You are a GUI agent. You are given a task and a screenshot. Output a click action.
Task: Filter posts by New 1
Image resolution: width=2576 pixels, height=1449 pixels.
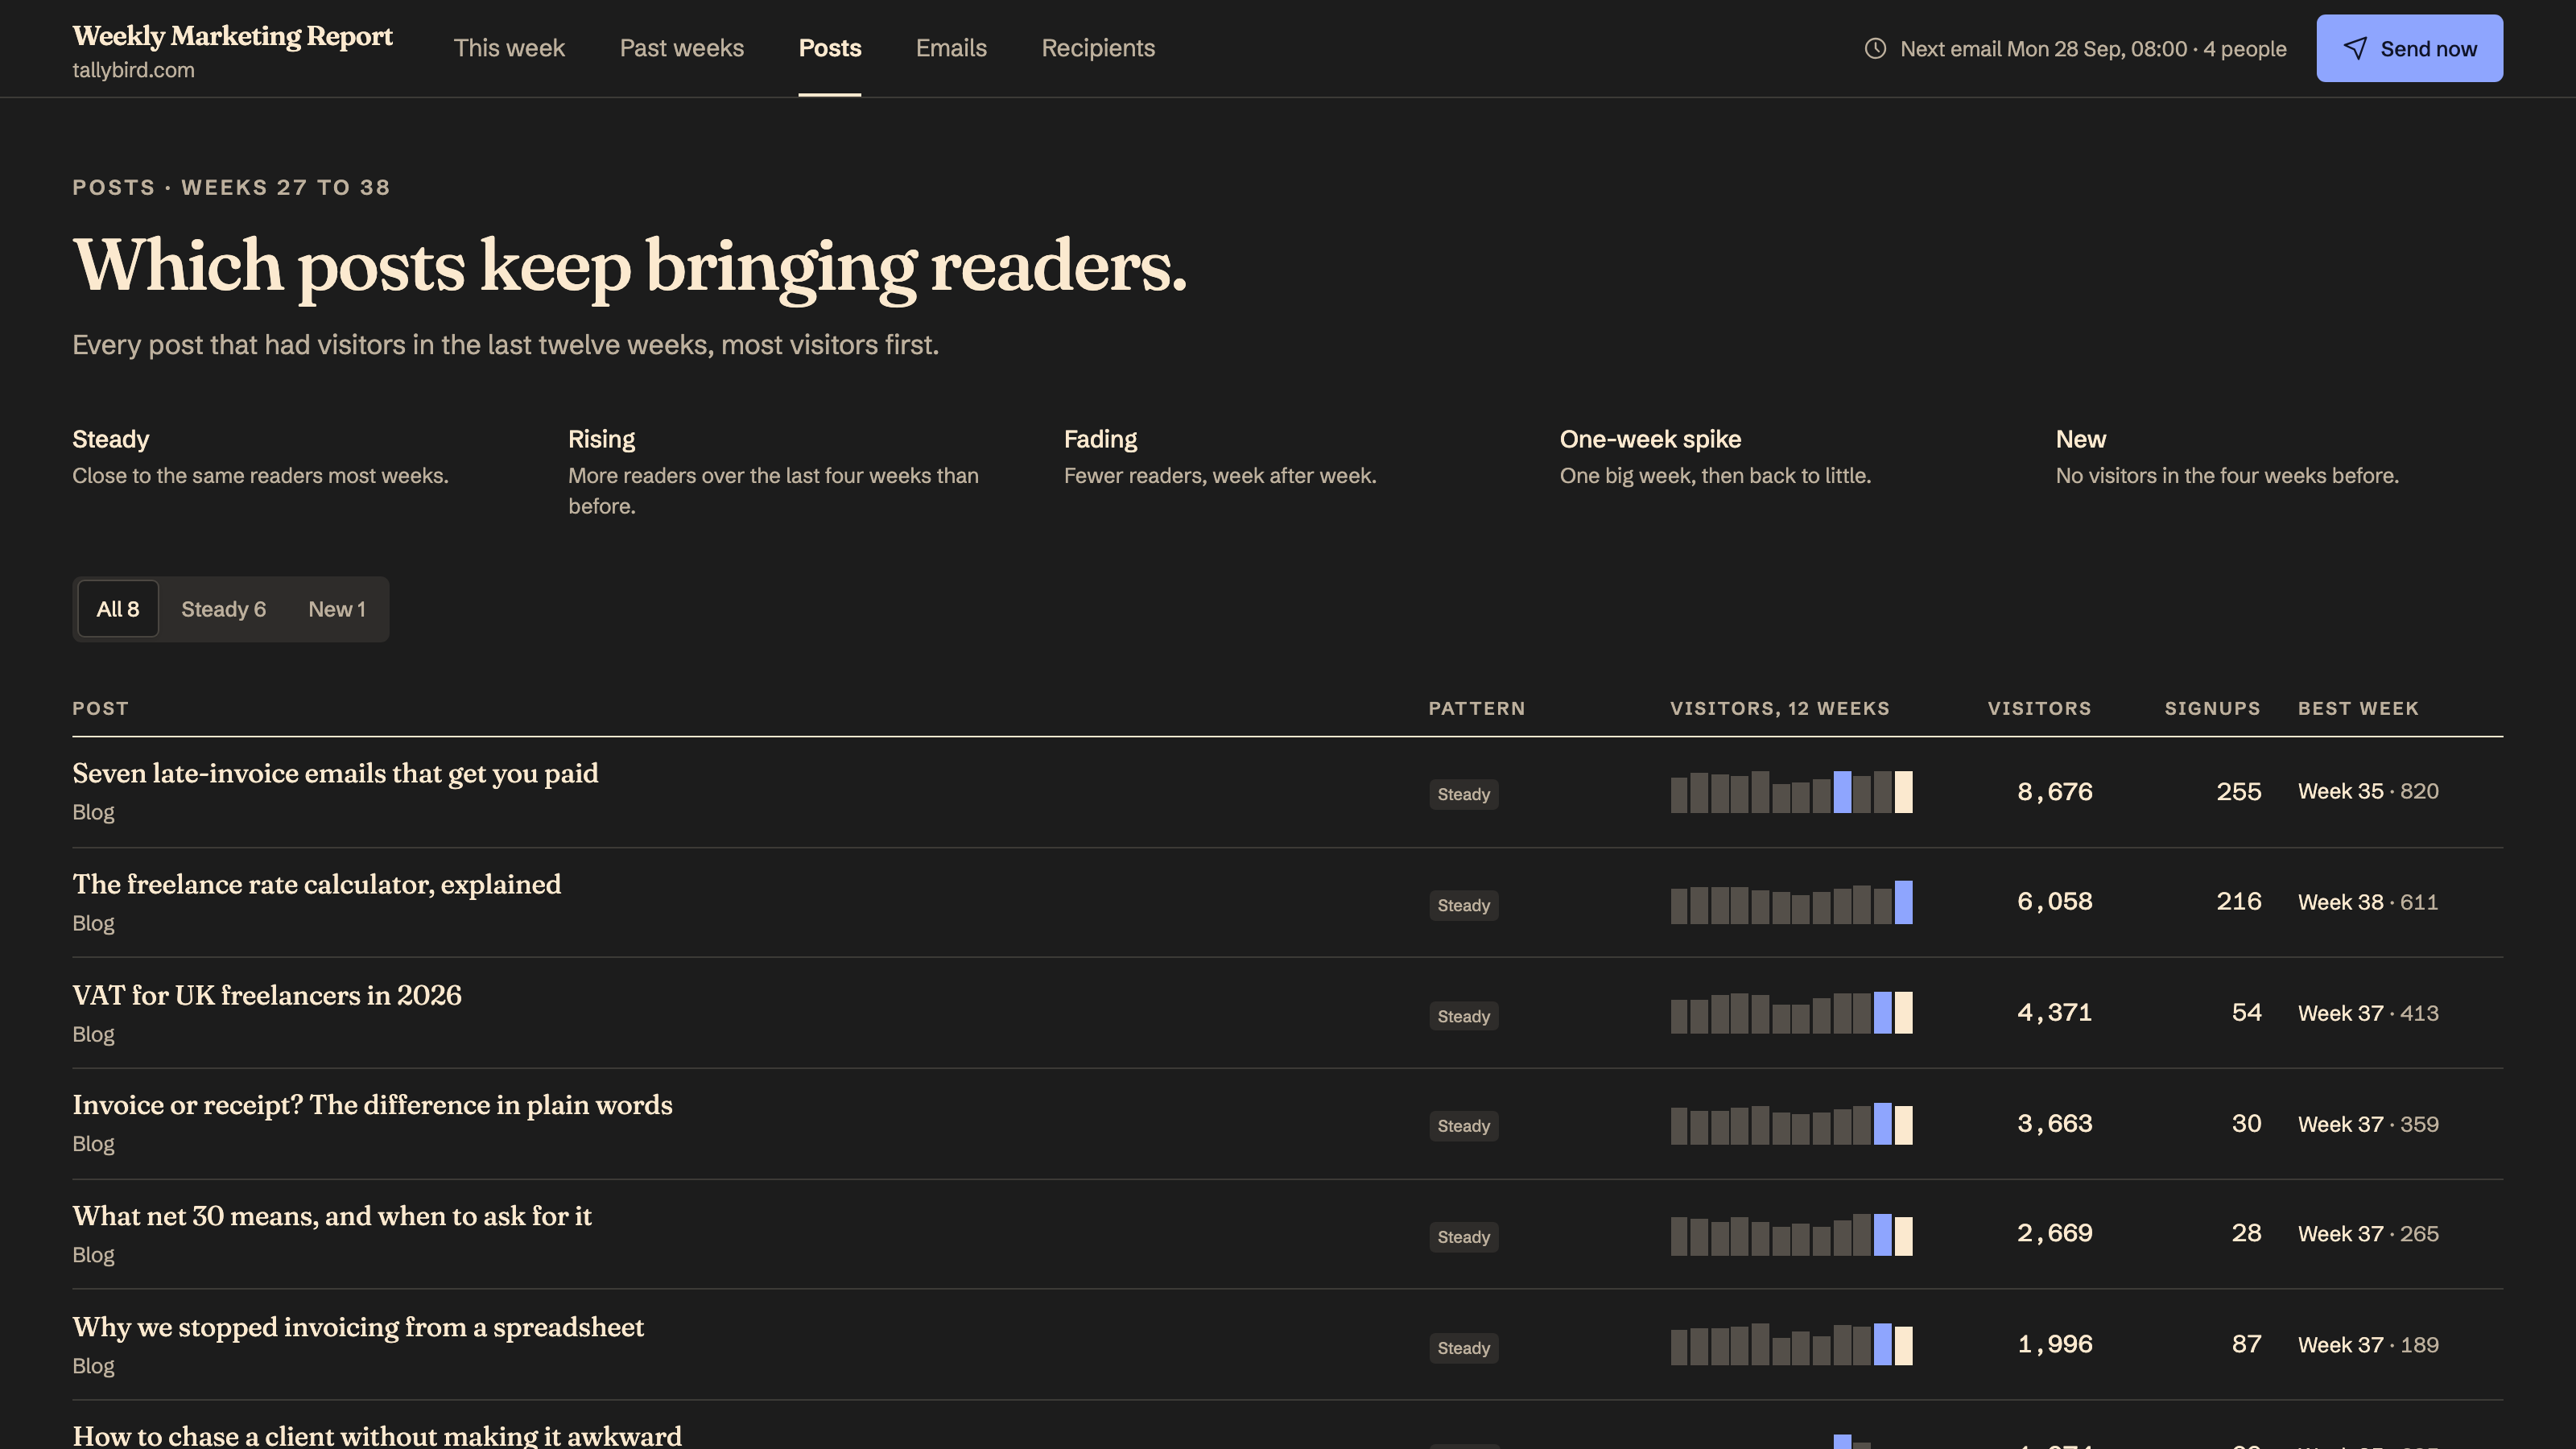[x=337, y=609]
